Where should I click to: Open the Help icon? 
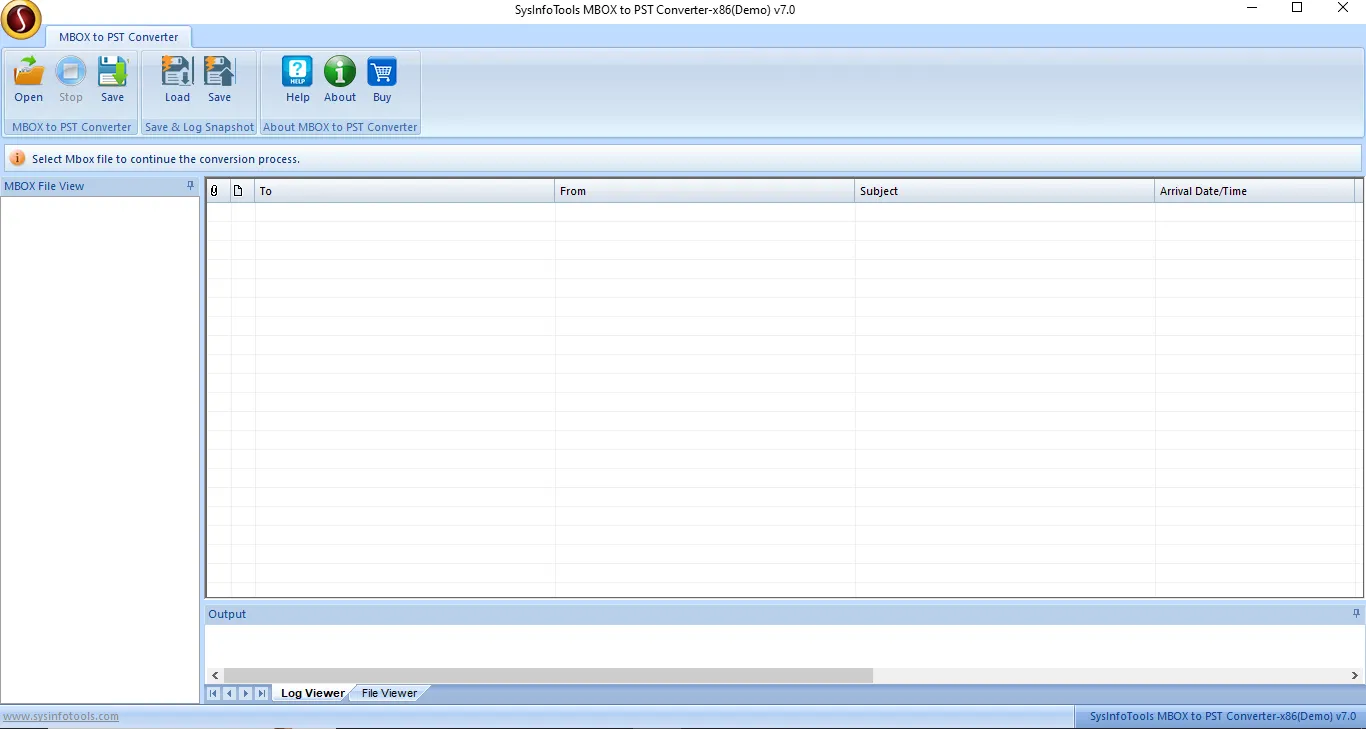coord(298,80)
